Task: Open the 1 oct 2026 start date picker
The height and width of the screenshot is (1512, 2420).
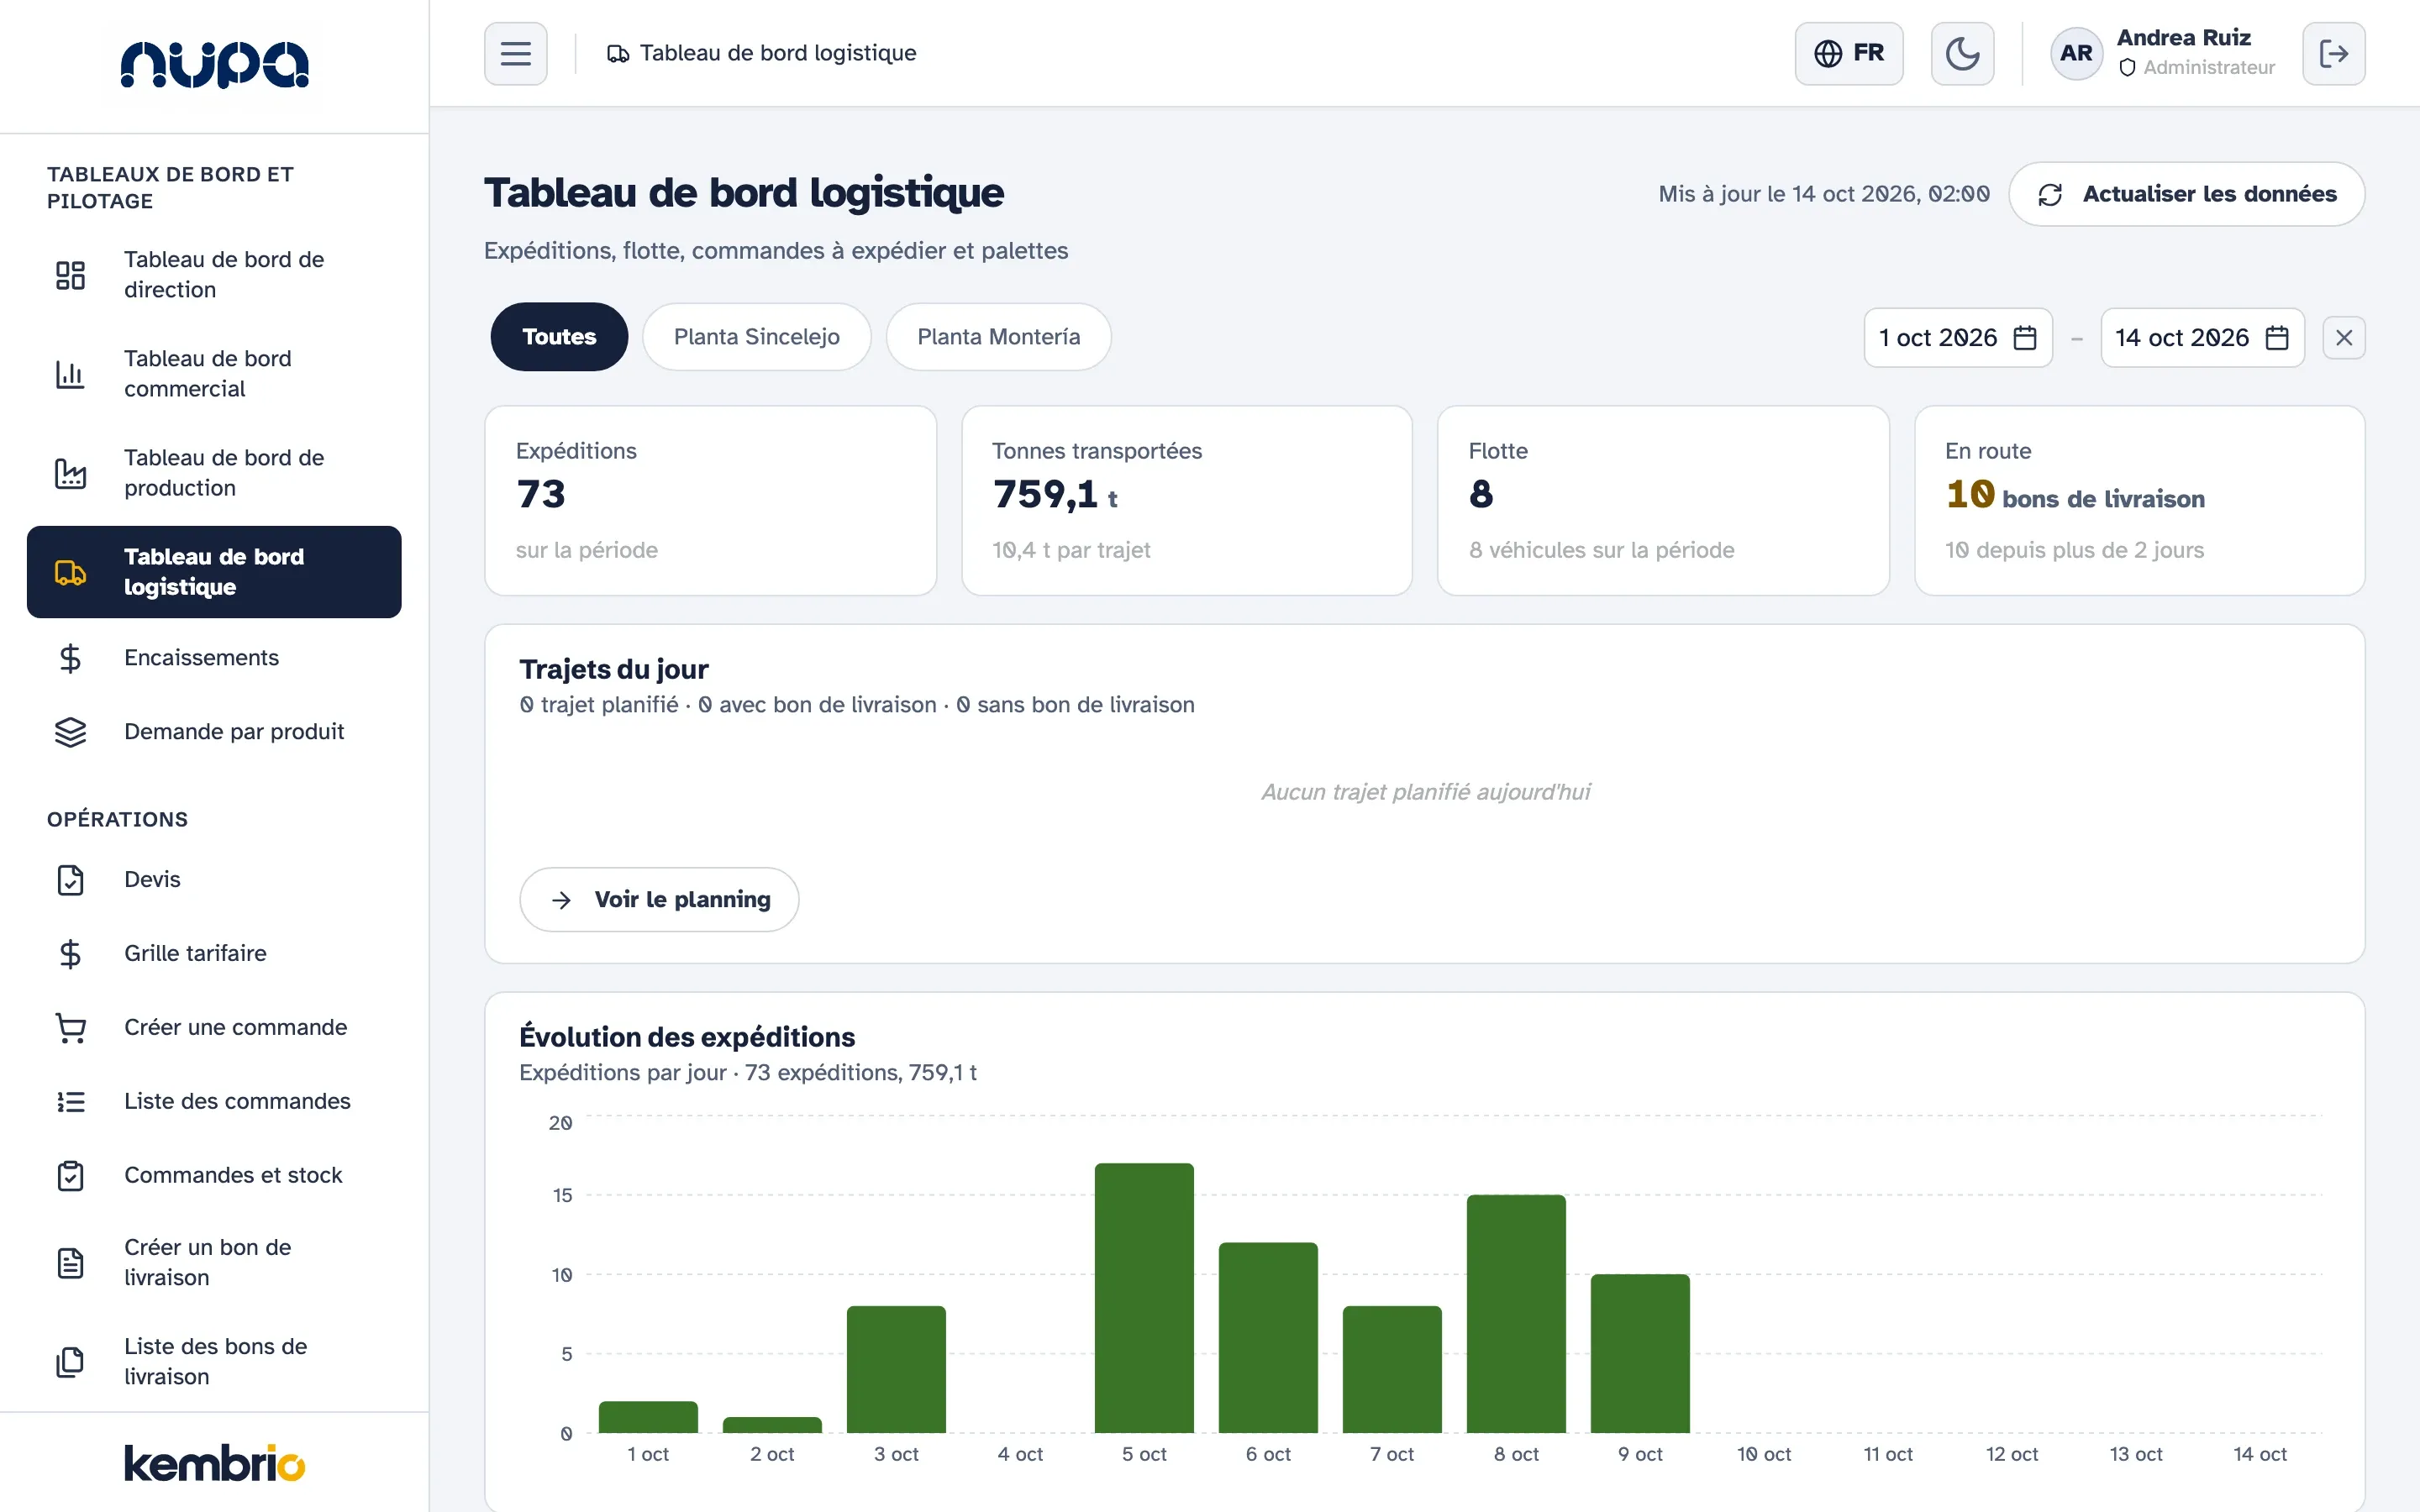Action: pos(1957,338)
